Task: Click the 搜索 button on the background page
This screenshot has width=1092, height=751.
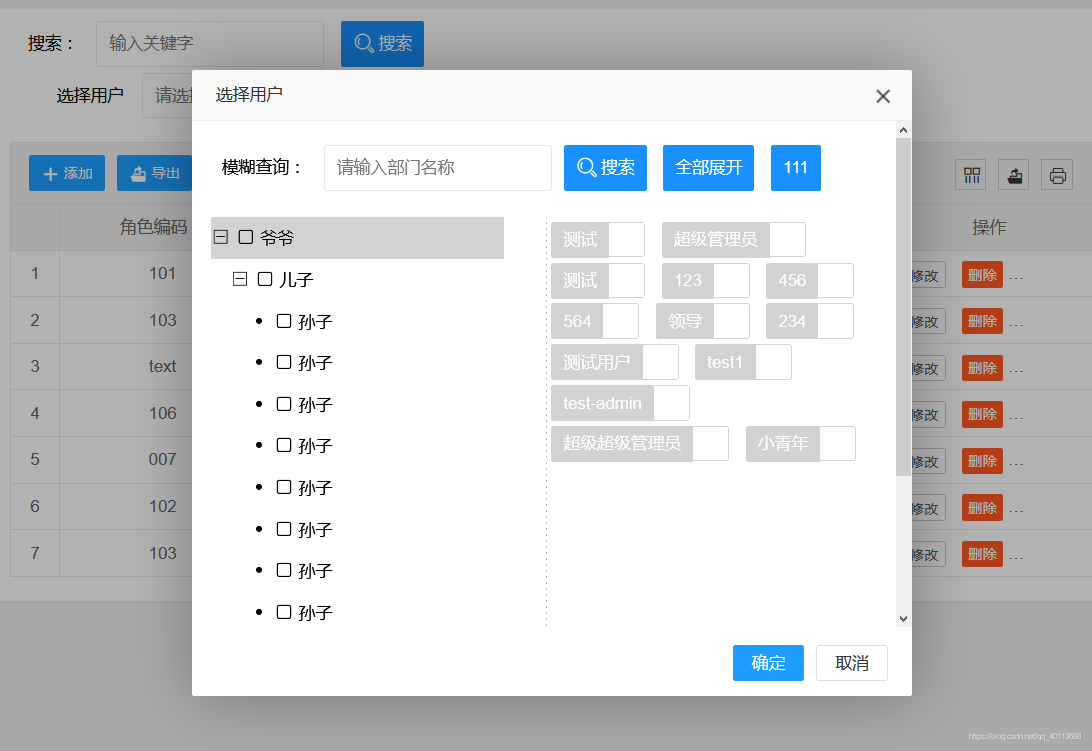Action: [x=382, y=44]
